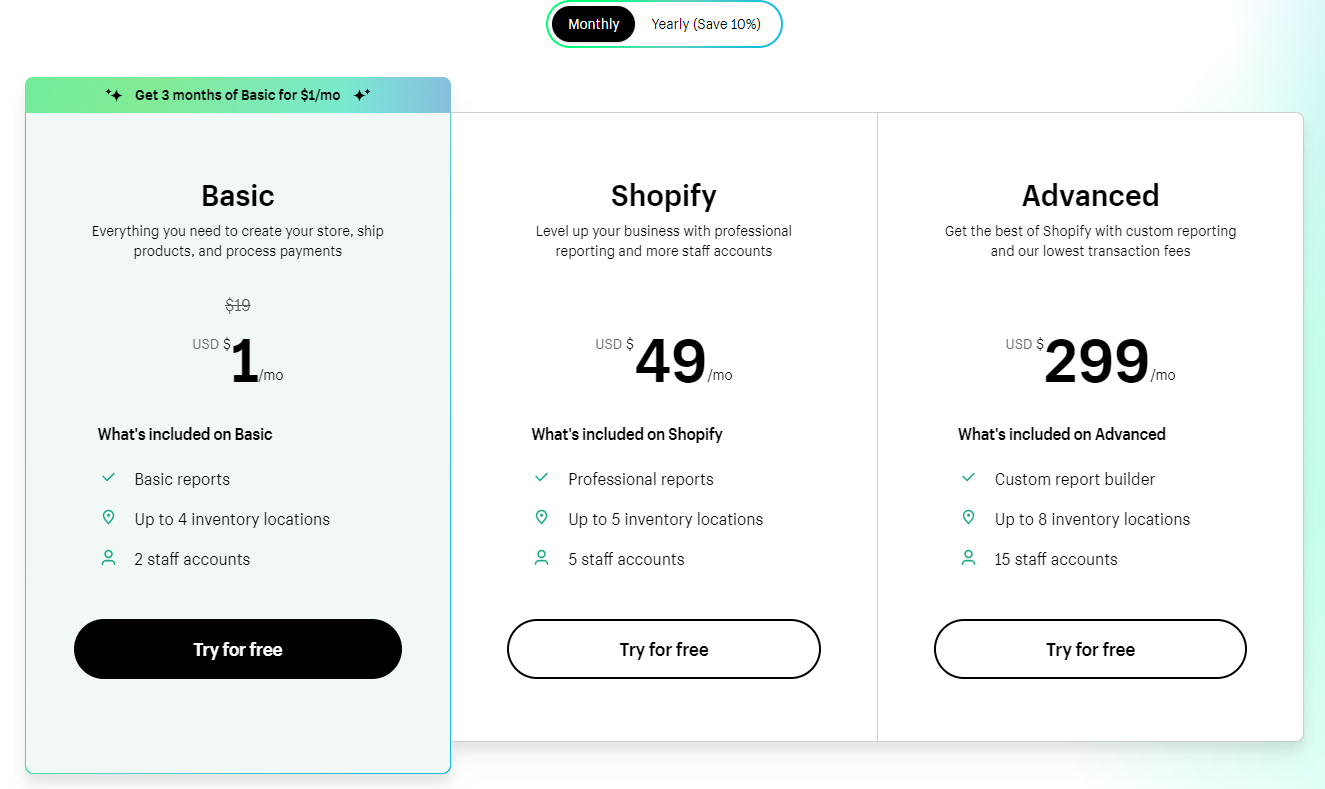Click the sparkle icon right of the promo banner text

[362, 95]
